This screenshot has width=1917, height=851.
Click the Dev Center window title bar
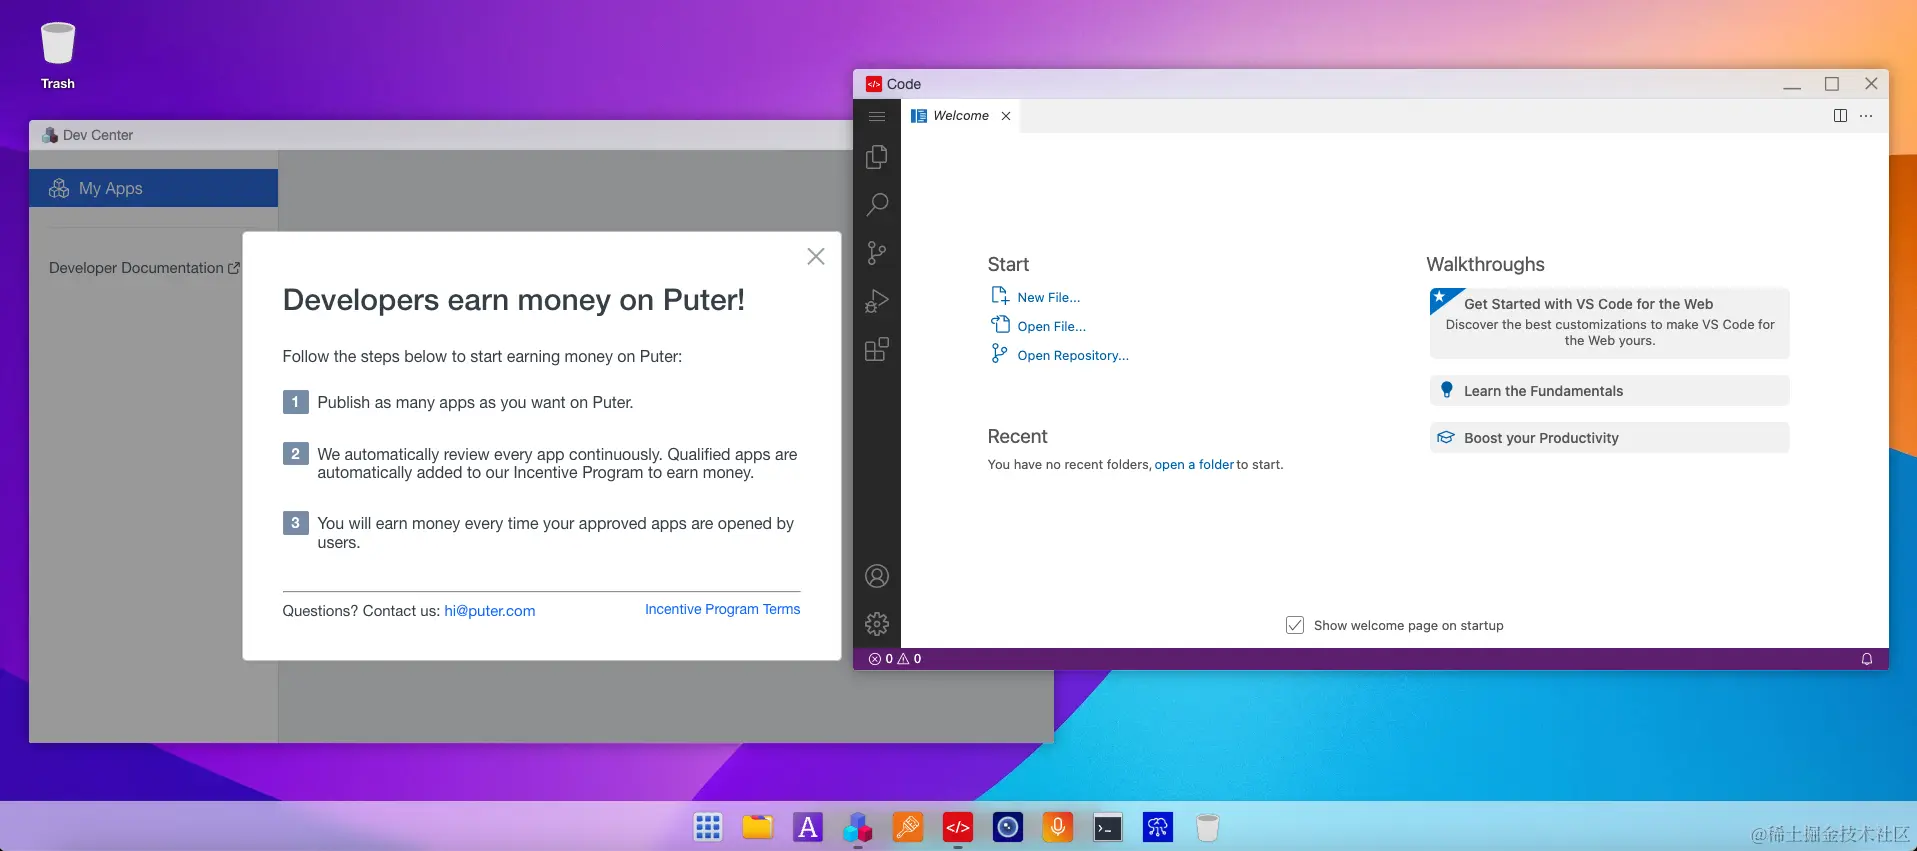440,135
